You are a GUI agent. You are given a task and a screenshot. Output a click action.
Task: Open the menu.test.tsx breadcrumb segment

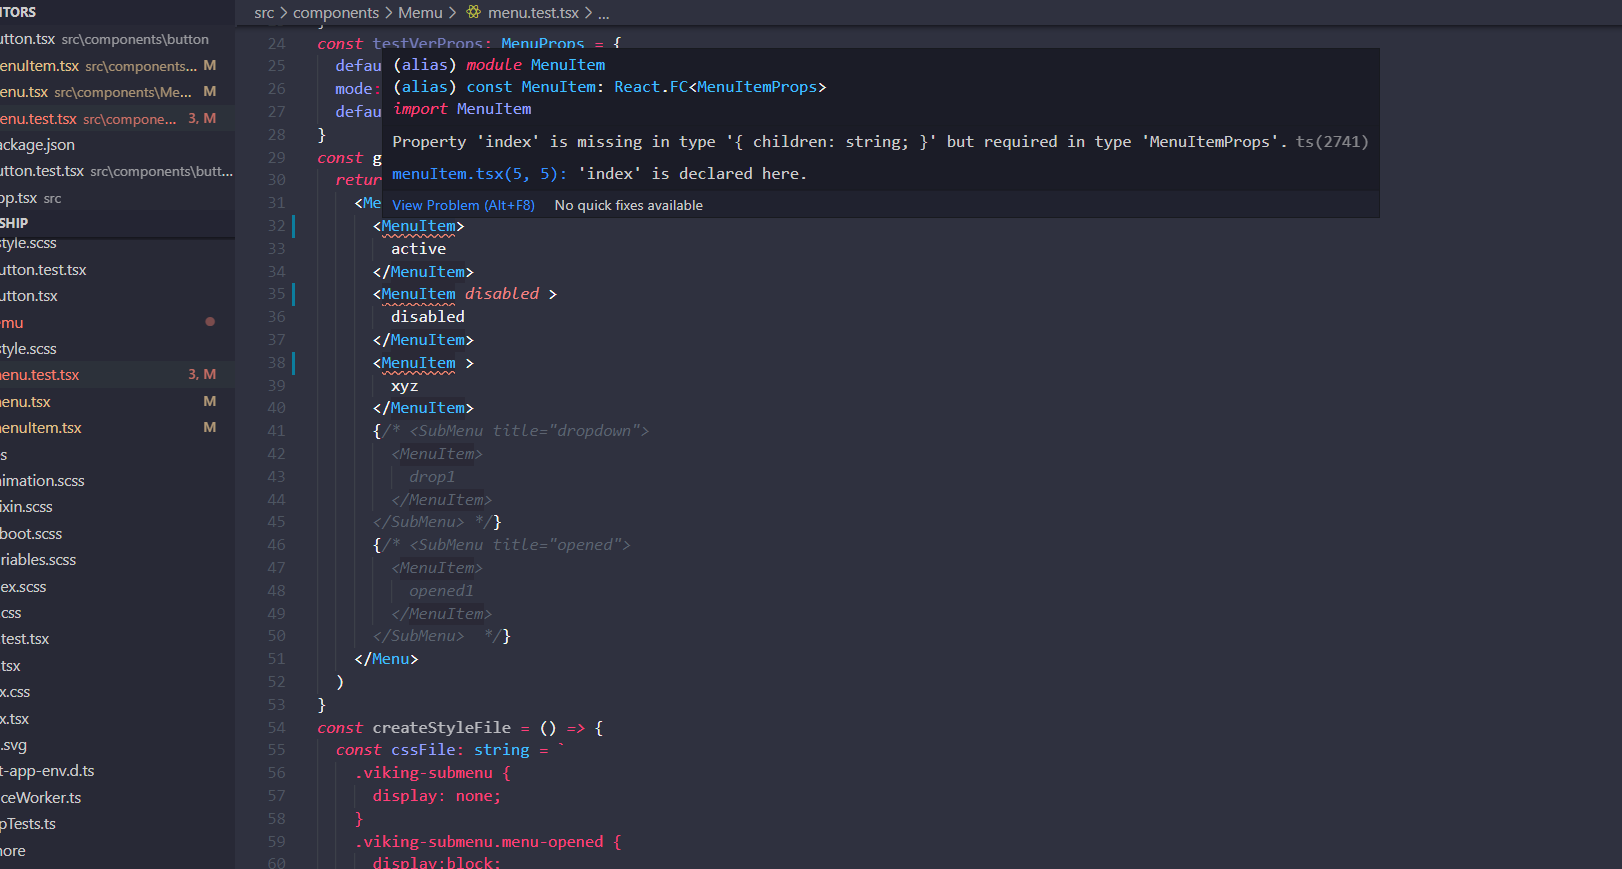point(533,13)
